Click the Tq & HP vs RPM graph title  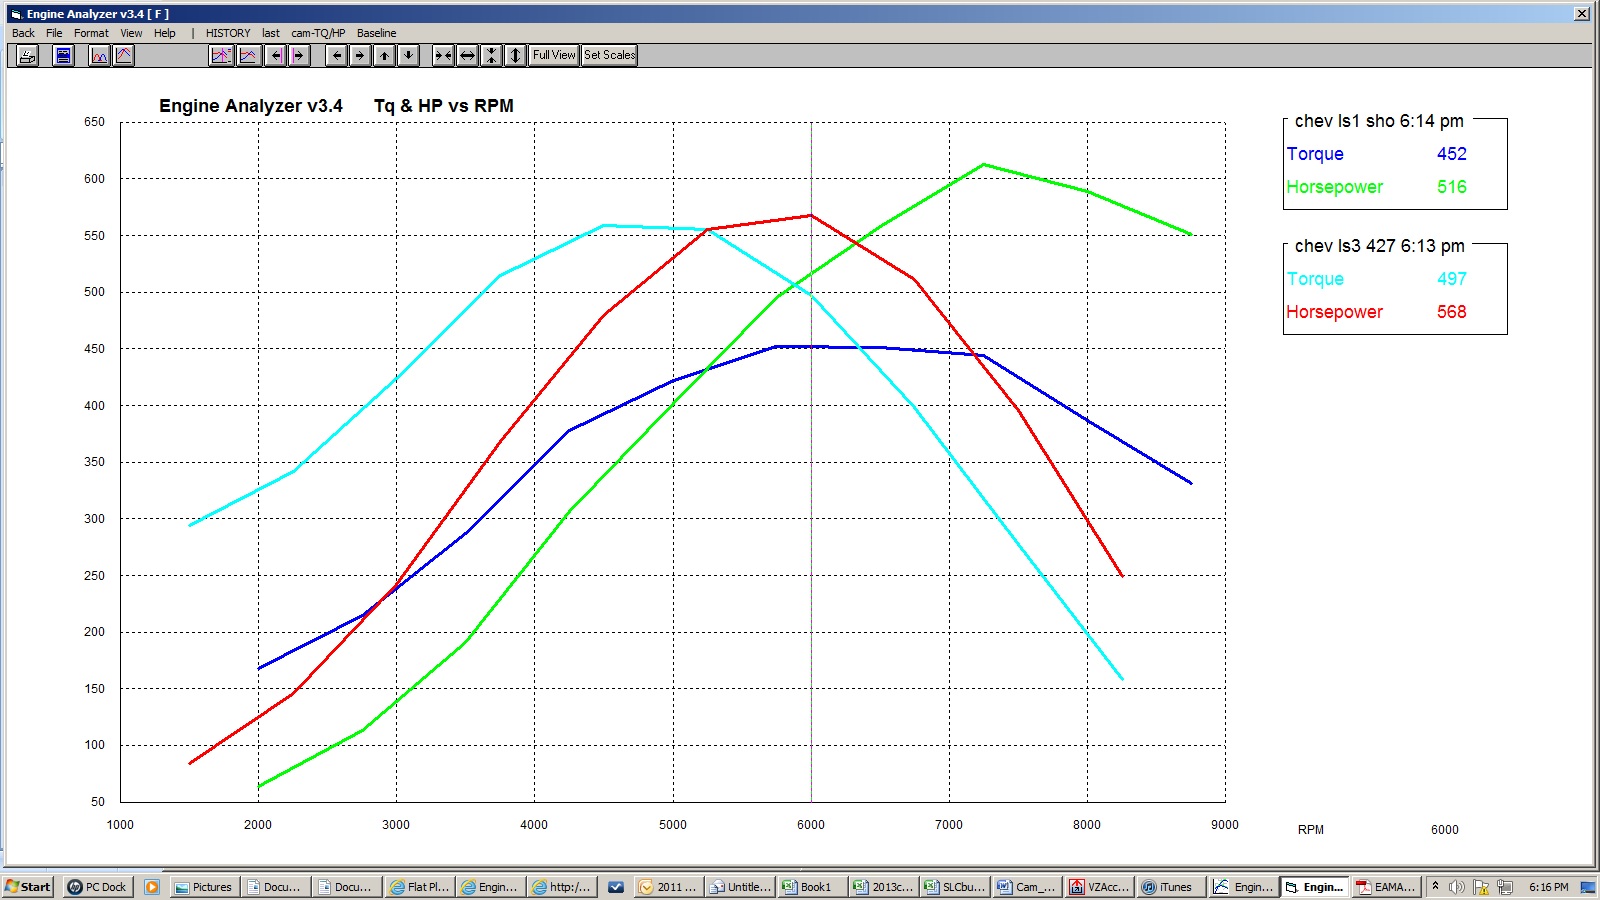point(444,106)
